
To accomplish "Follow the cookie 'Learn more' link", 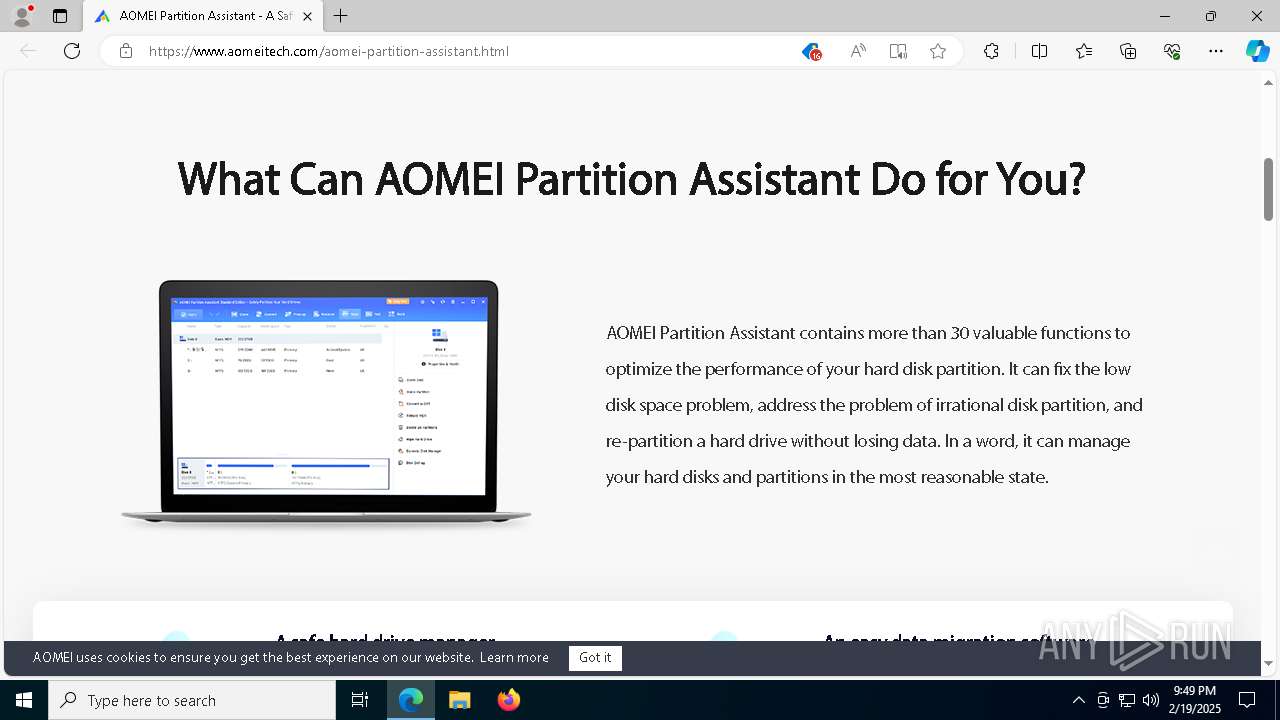I will click(514, 658).
